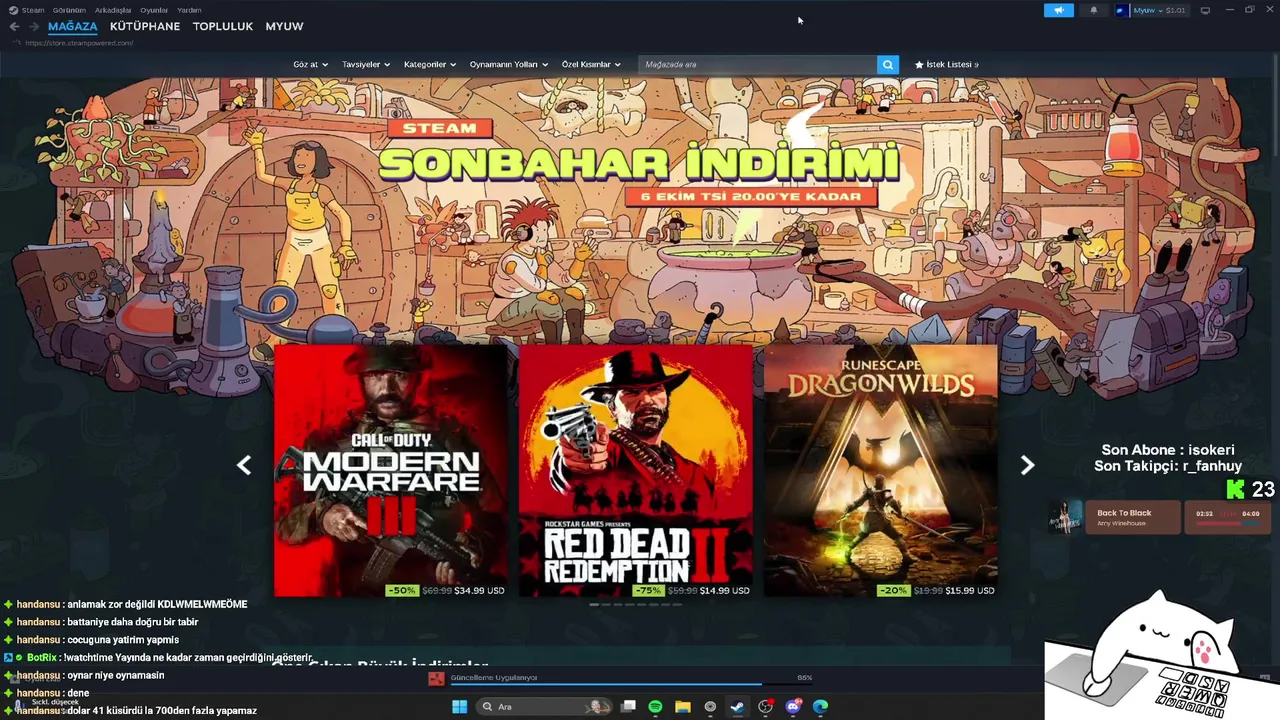Click the Steam logo in menu bar
Screen dimensions: 1280x720
point(13,10)
